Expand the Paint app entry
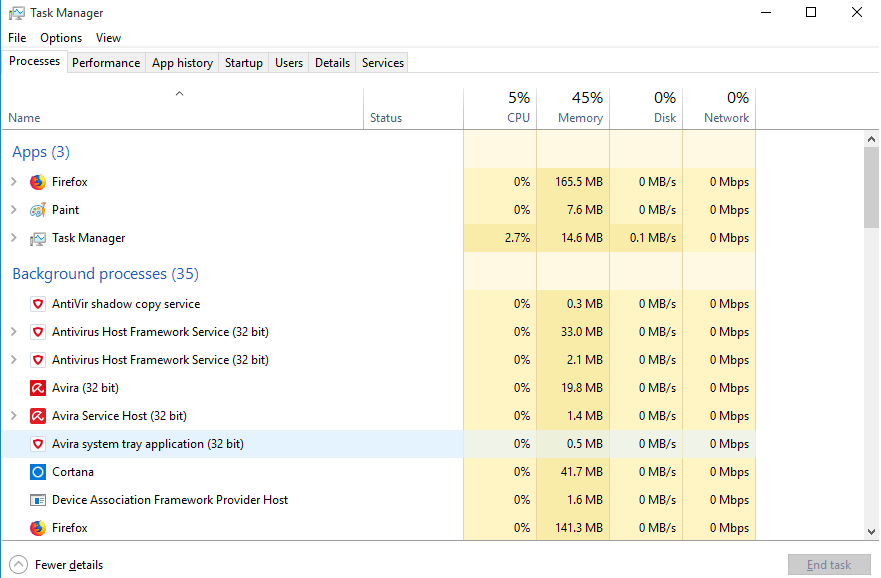Screen dimensions: 881x578 (x=14, y=210)
